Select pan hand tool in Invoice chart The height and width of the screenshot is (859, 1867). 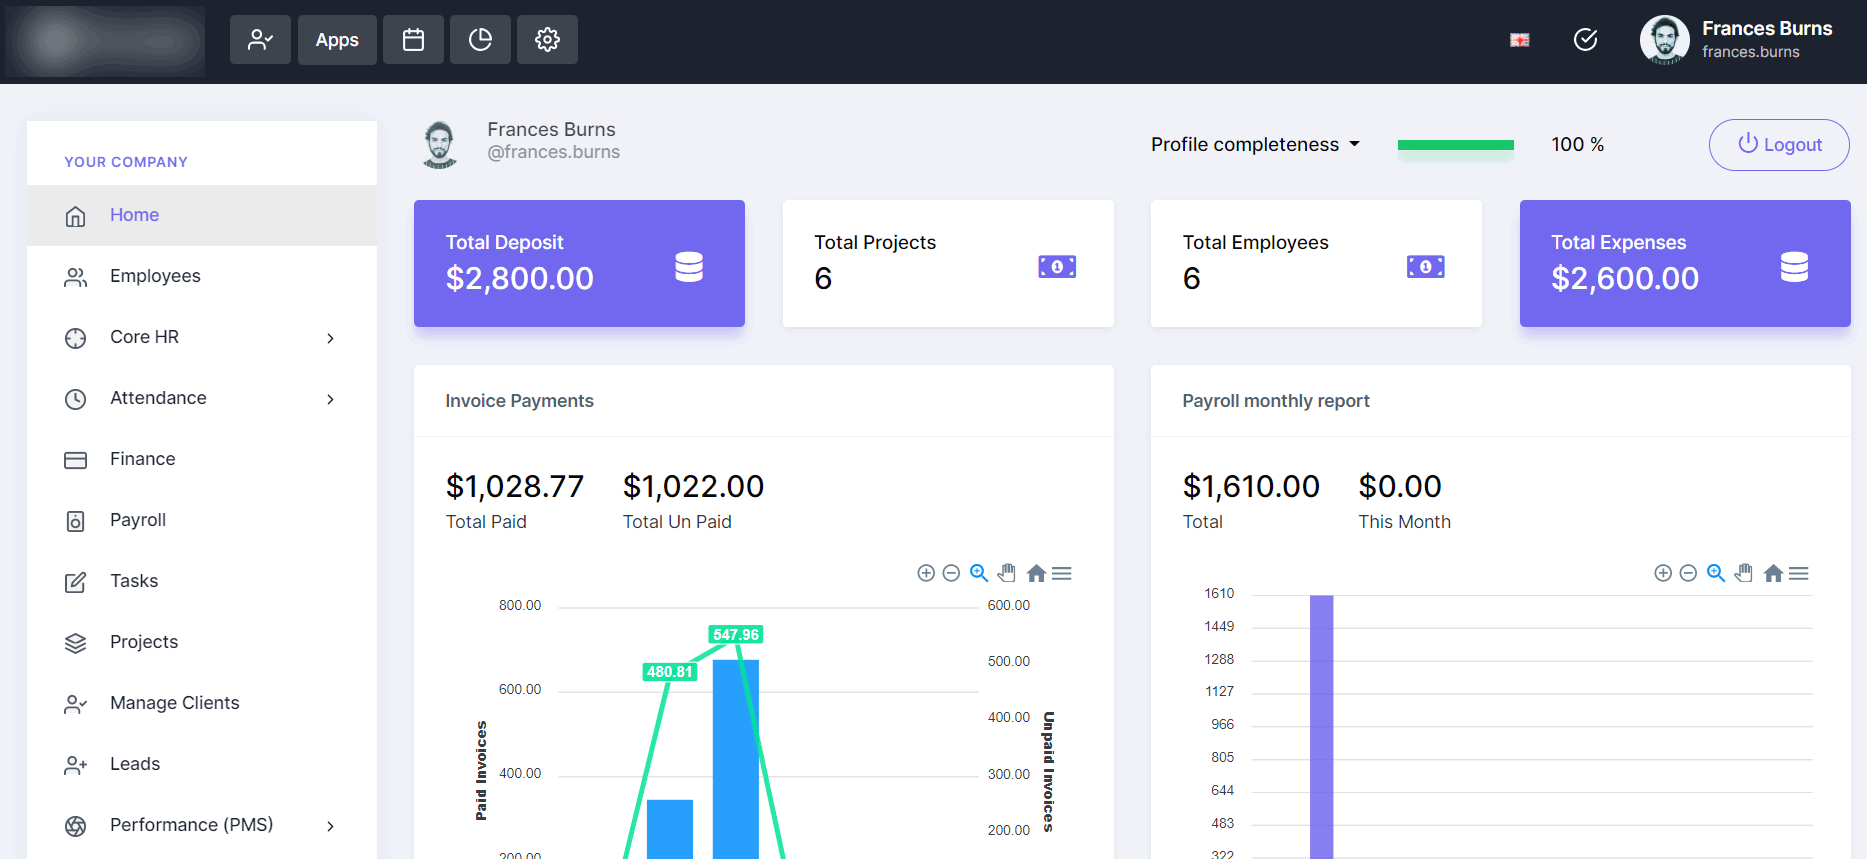point(1007,573)
